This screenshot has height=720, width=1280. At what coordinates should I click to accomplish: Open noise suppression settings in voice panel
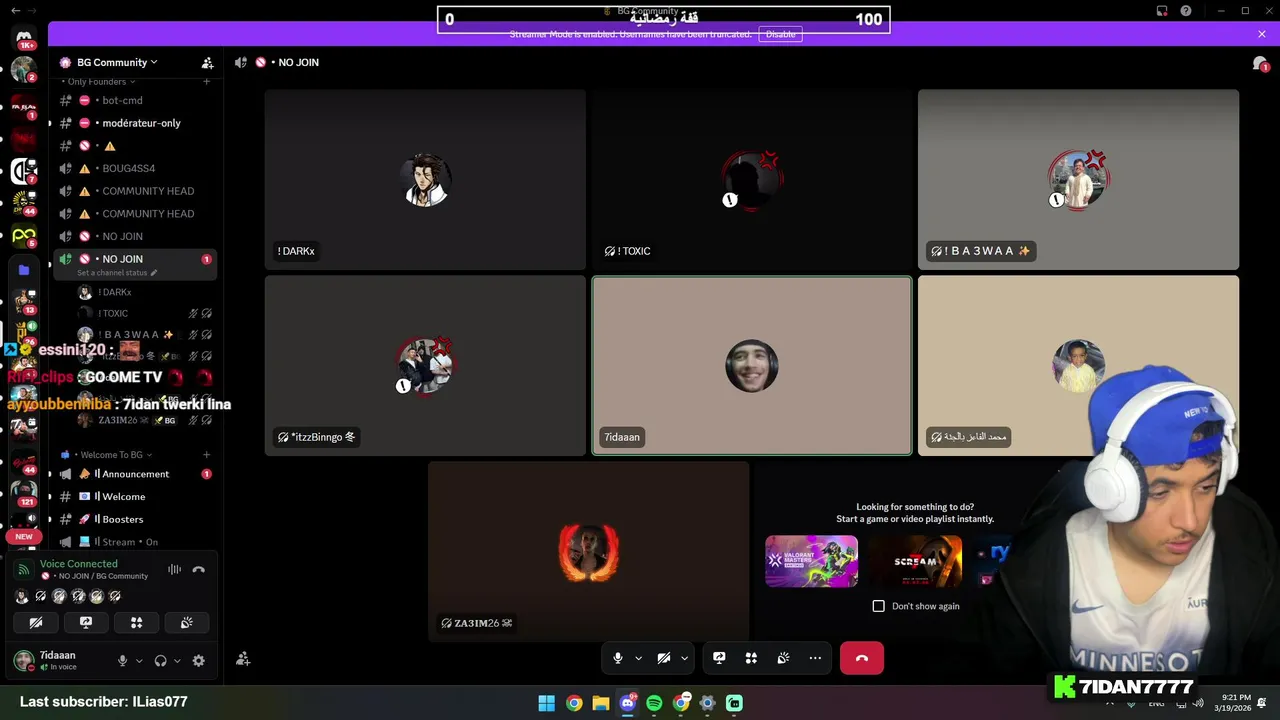174,569
